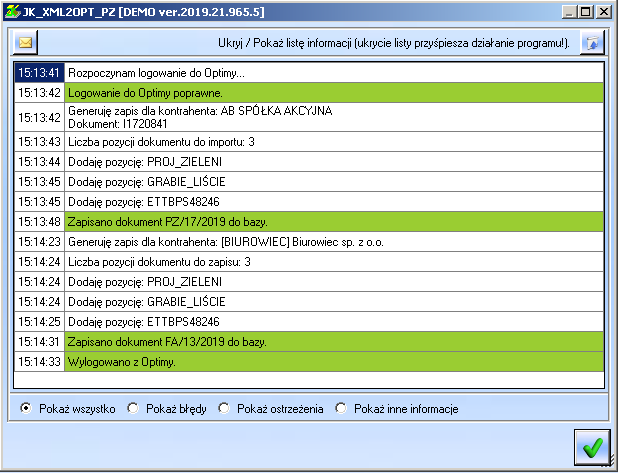
Task: Minimize the JK_XML2OPT_PZ window
Action: point(569,12)
